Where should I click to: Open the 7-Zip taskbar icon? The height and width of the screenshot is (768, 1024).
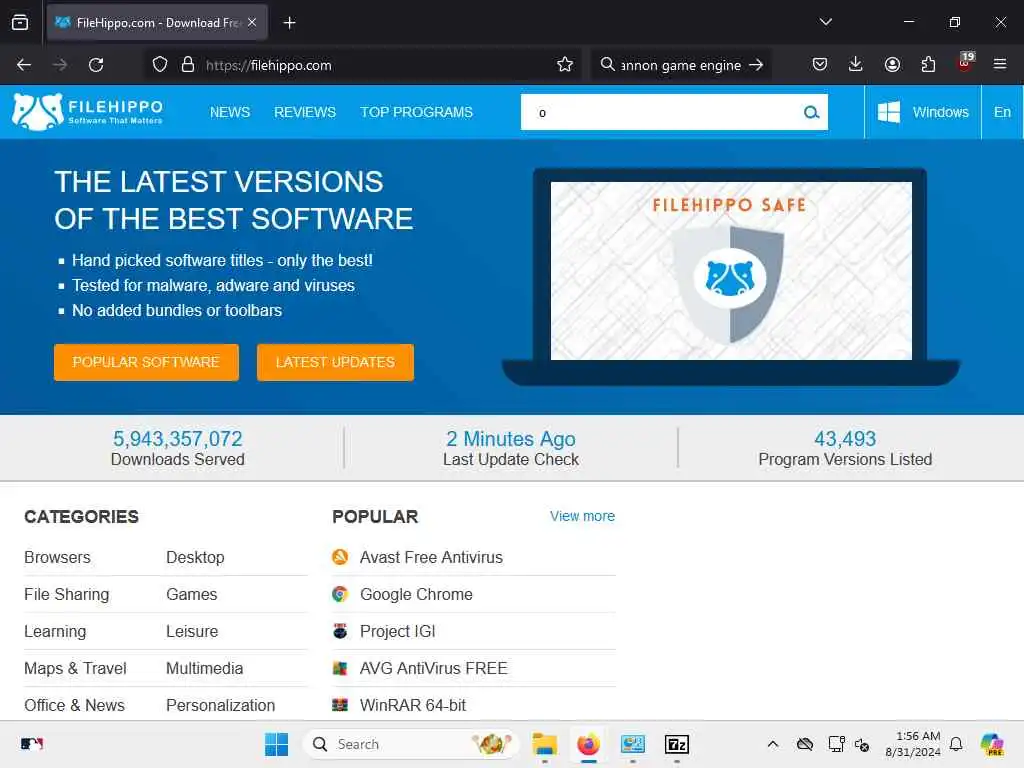(x=677, y=744)
